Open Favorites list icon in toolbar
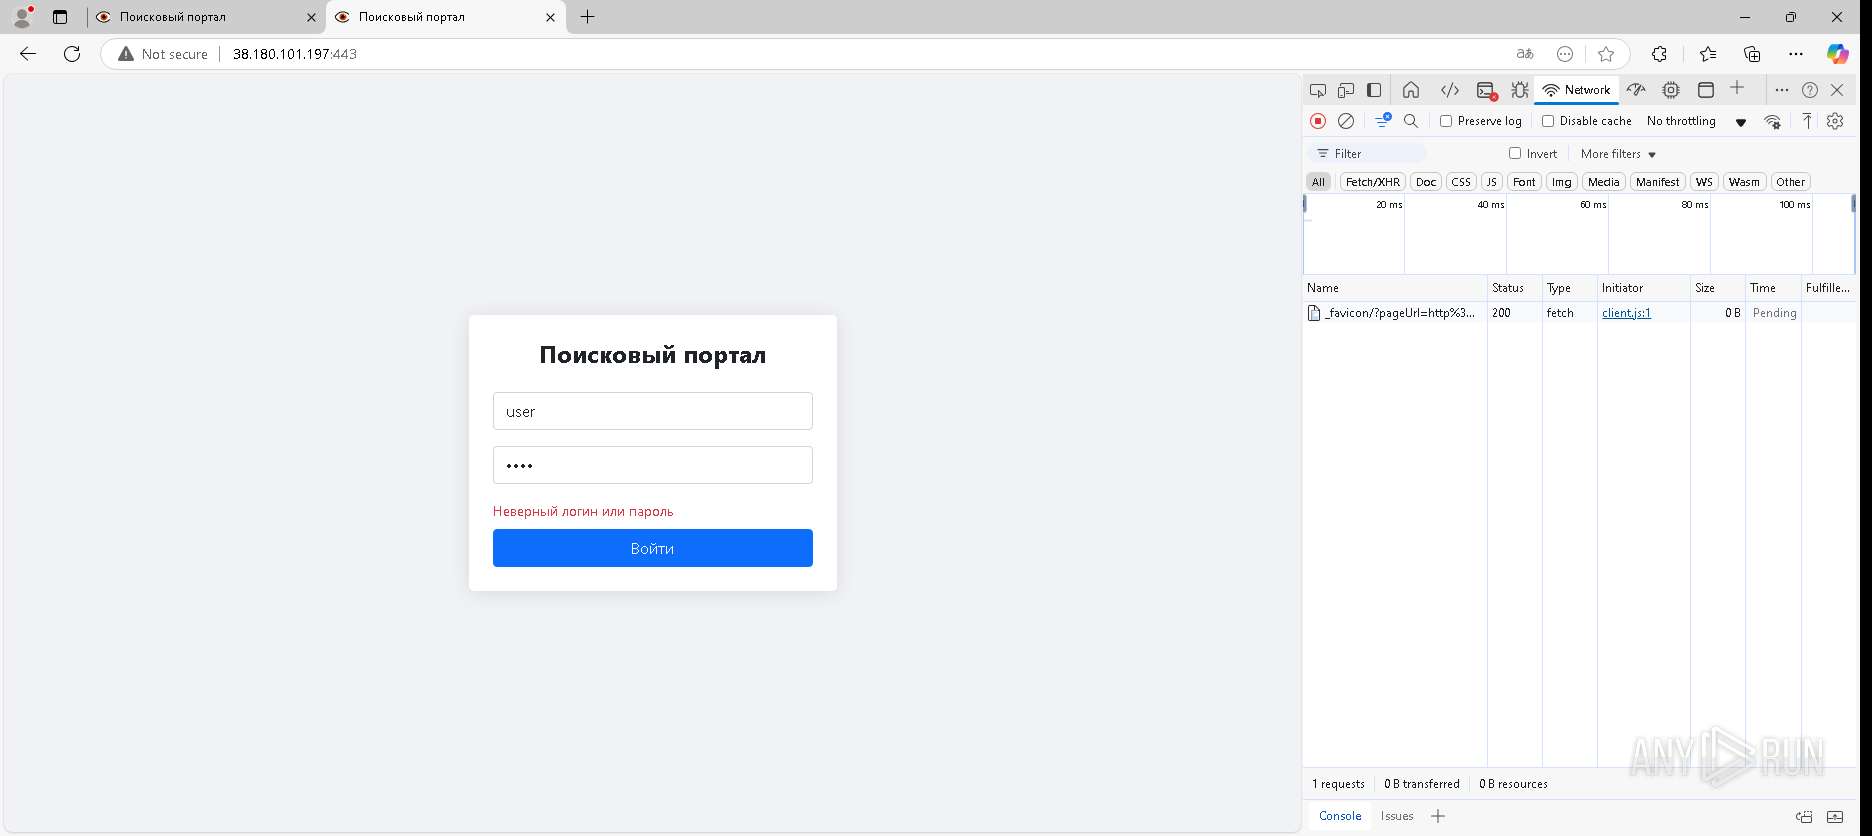Viewport: 1872px width, 836px height. 1707,54
